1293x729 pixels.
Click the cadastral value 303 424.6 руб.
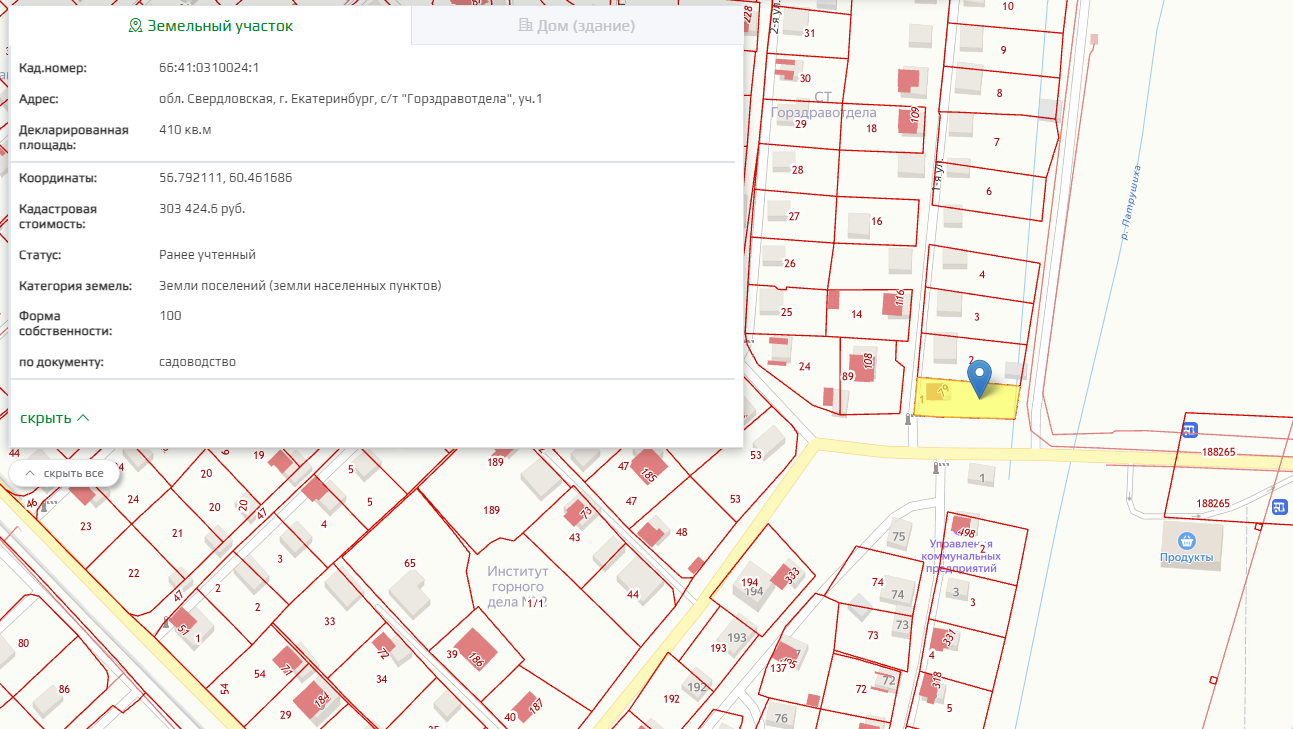pos(202,209)
